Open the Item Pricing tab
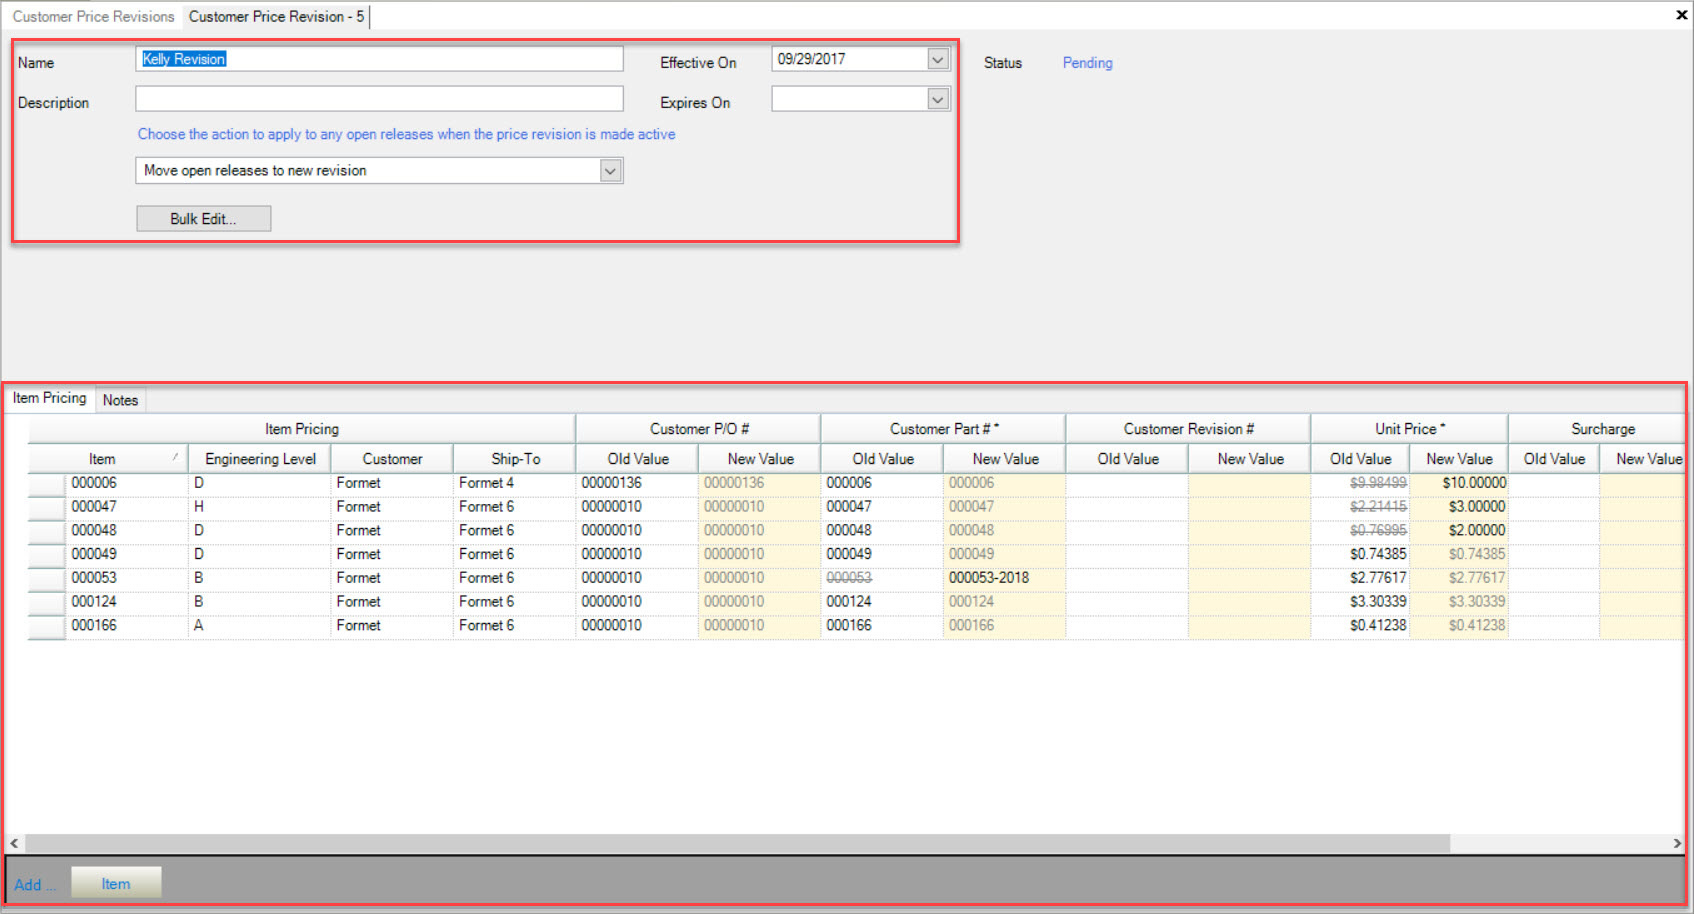The height and width of the screenshot is (914, 1694). coord(50,398)
